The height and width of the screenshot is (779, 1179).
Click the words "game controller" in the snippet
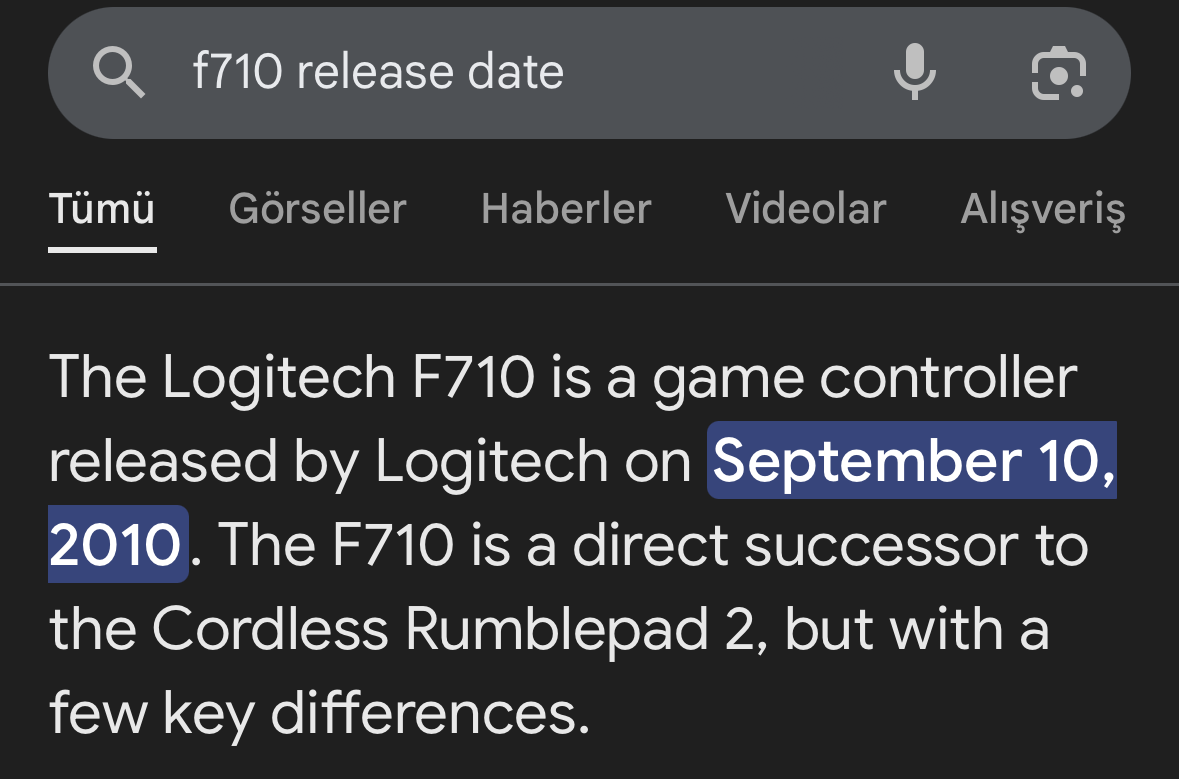(865, 377)
